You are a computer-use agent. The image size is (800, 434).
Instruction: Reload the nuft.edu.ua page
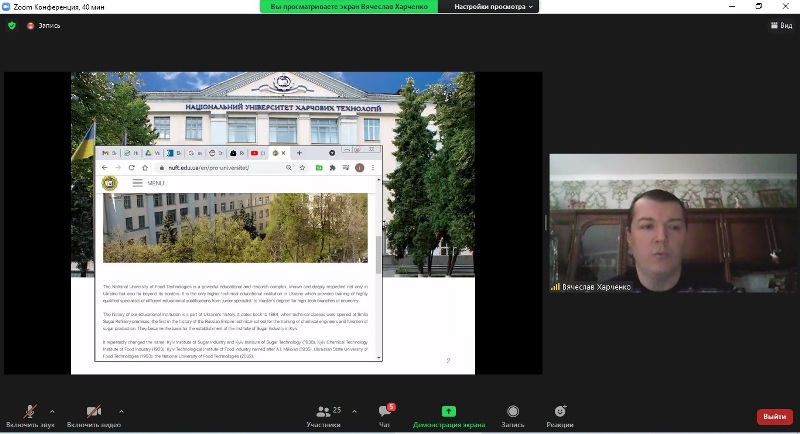(x=131, y=168)
